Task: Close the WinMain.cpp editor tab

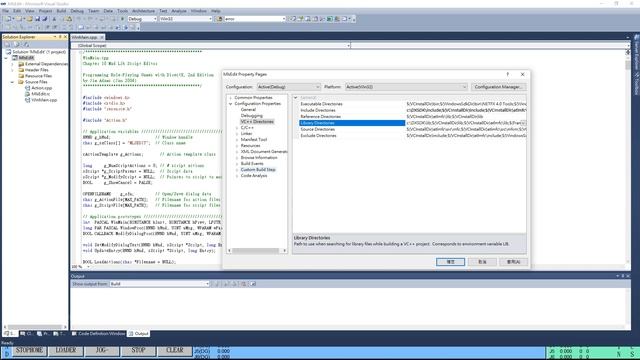Action: click(x=102, y=37)
